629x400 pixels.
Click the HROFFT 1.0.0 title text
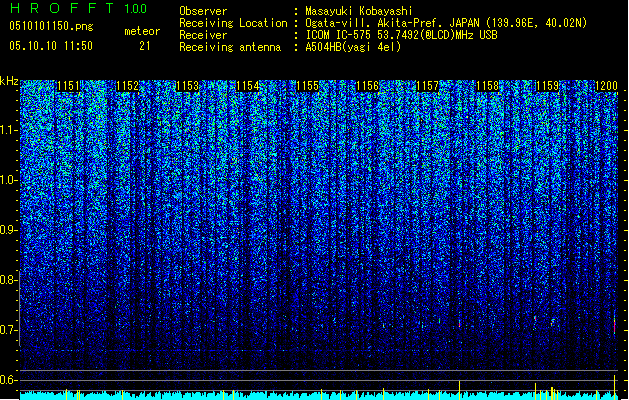79,8
